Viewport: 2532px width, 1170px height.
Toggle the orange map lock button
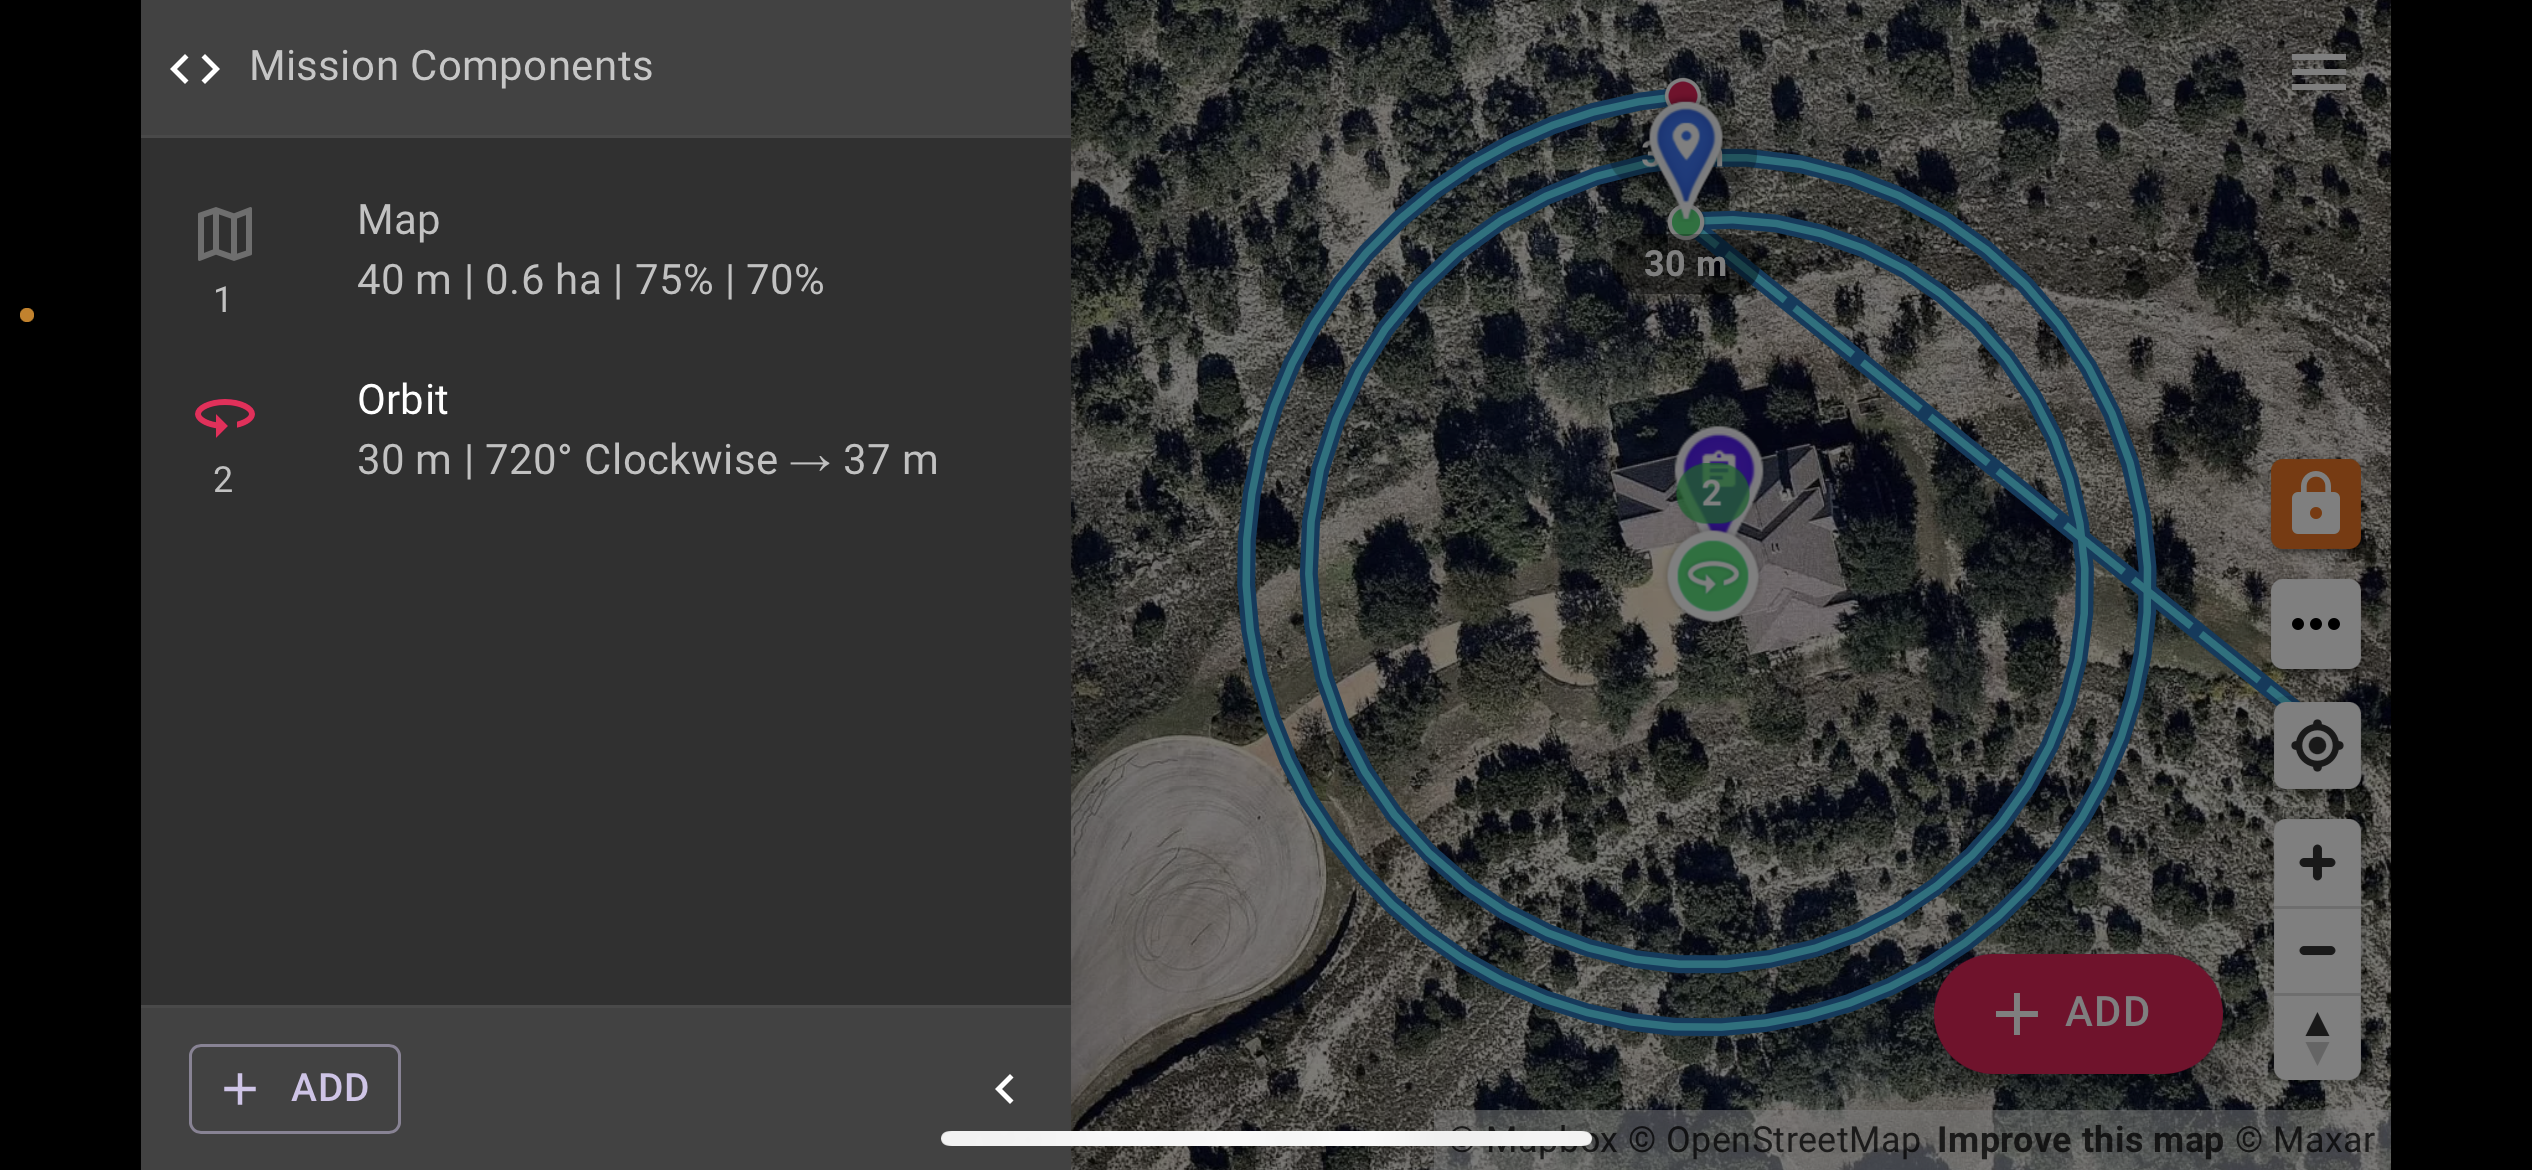pos(2316,504)
